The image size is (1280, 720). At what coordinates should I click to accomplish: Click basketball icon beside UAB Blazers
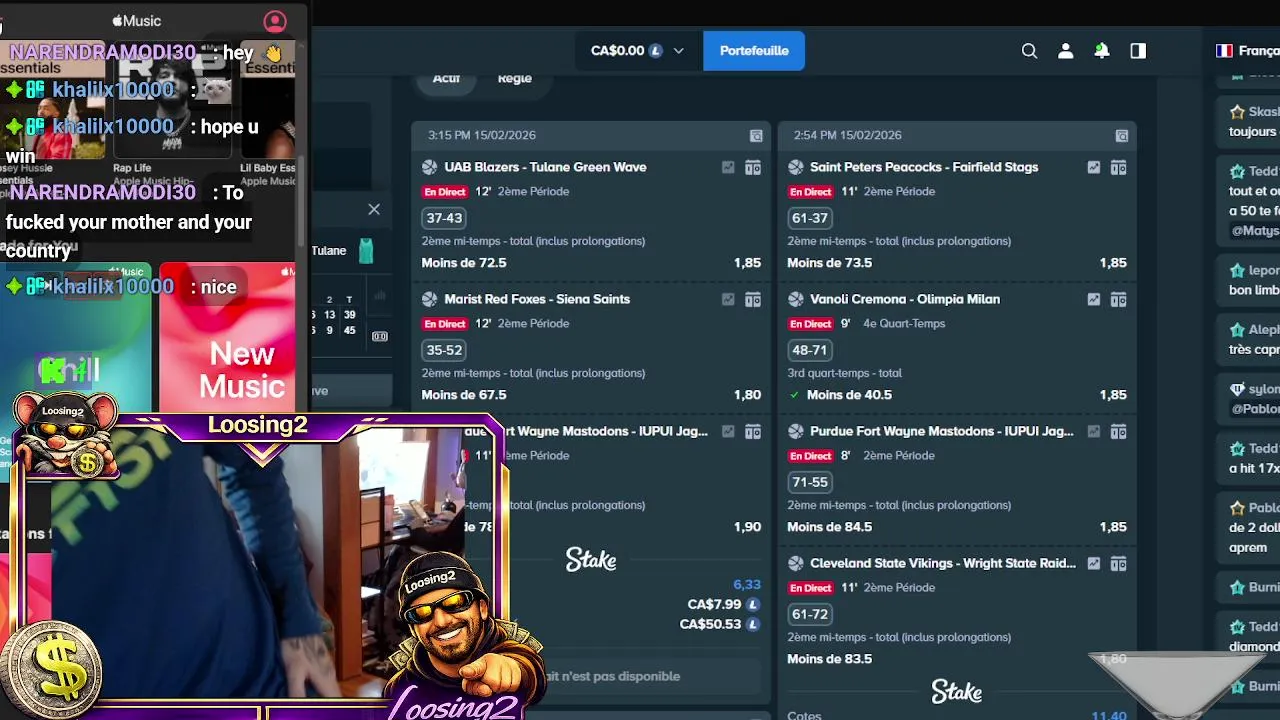pos(430,167)
